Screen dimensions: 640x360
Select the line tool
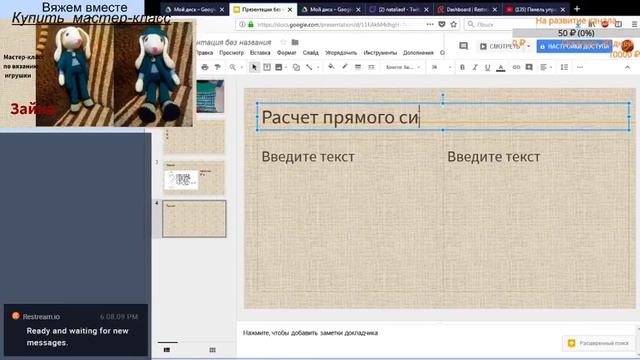click(309, 67)
